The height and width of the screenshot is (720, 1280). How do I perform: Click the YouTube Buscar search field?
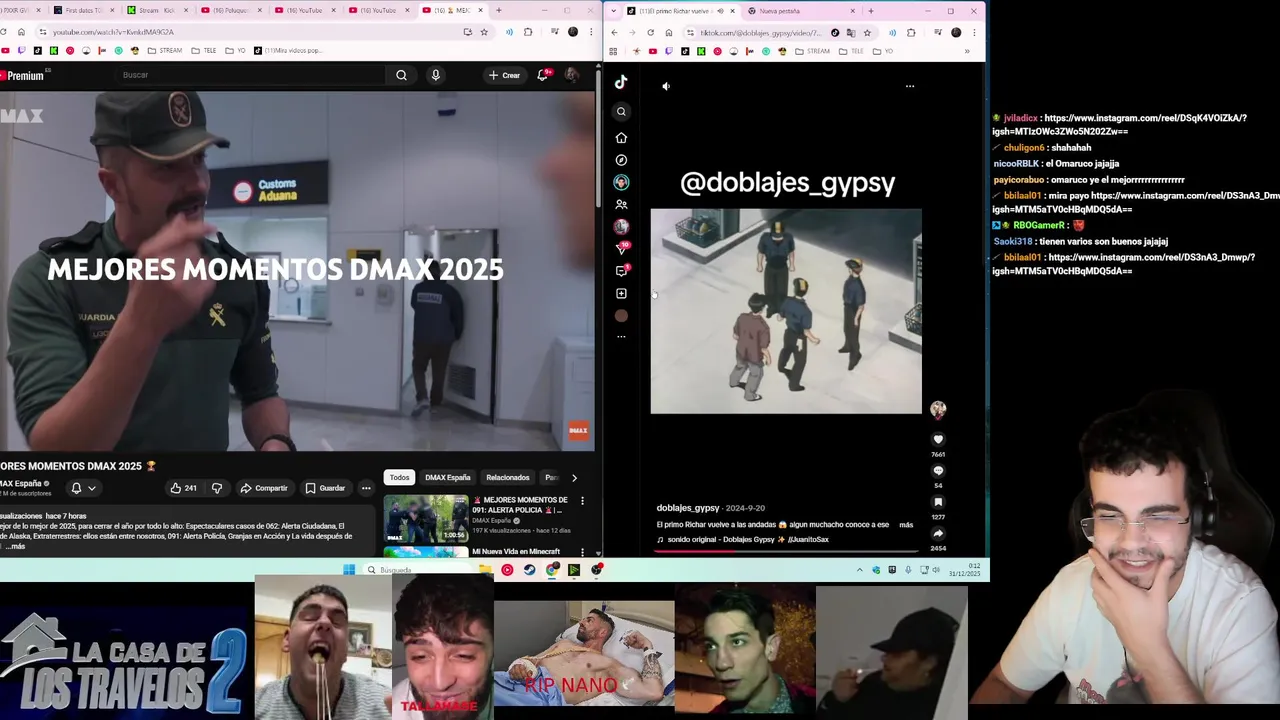point(250,75)
